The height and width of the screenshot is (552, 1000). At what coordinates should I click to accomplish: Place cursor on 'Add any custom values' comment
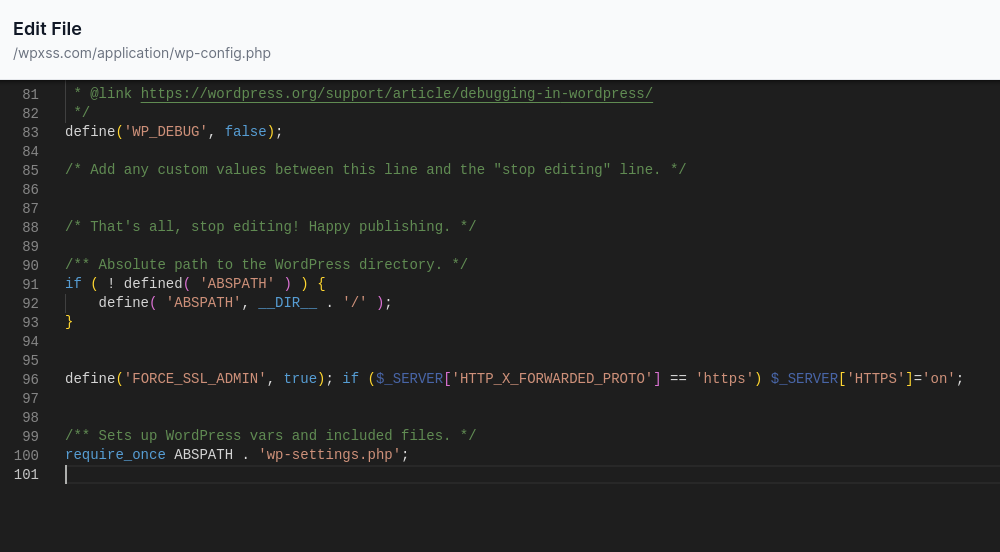pyautogui.click(x=376, y=170)
